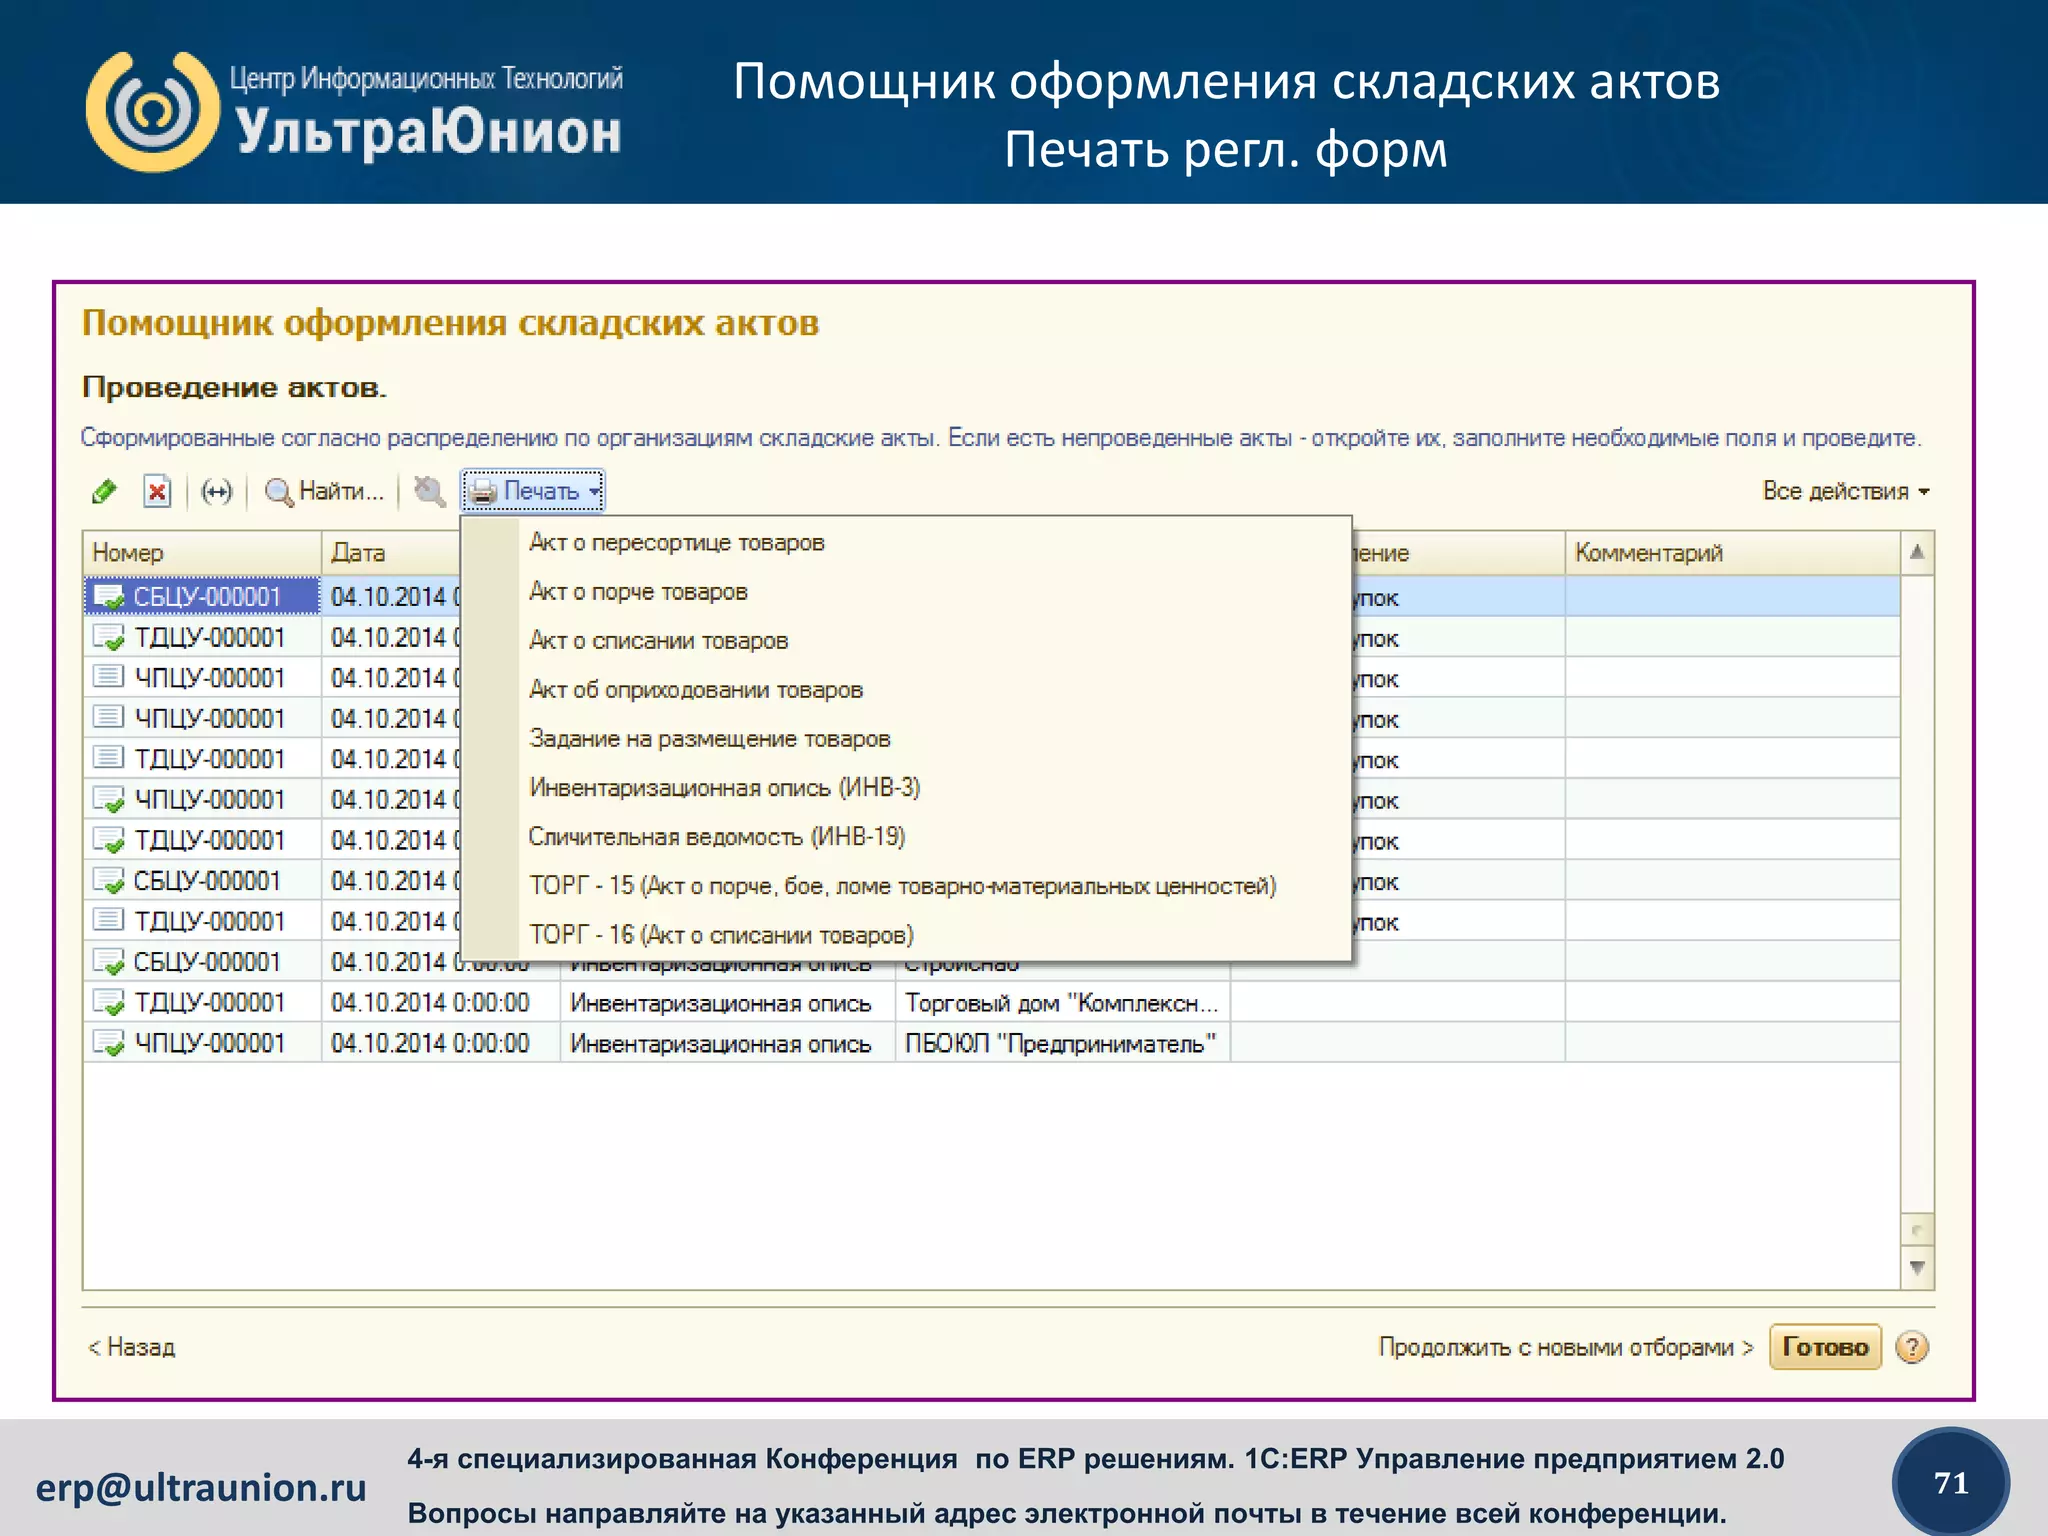
Task: Click last row date 04.10.2014 0:00:00
Action: [x=440, y=1043]
